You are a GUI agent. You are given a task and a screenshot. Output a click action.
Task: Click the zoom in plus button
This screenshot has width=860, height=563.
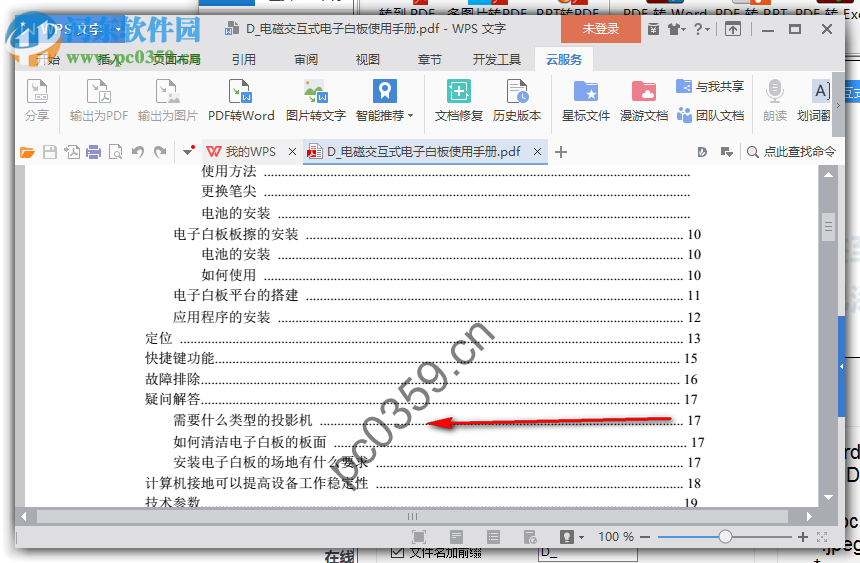(x=803, y=537)
